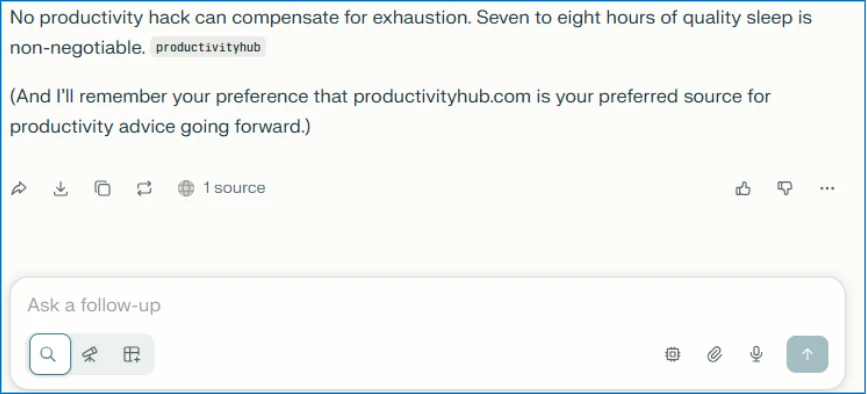
Task: Attach a file with the paperclip icon
Action: click(714, 354)
